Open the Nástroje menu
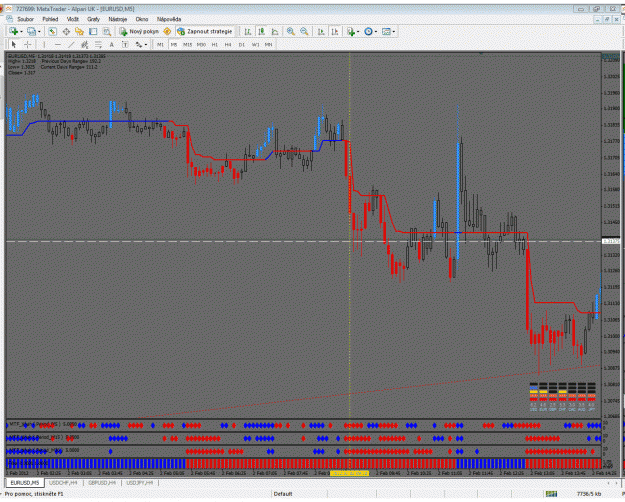Viewport: 625px width, 502px height. point(118,19)
